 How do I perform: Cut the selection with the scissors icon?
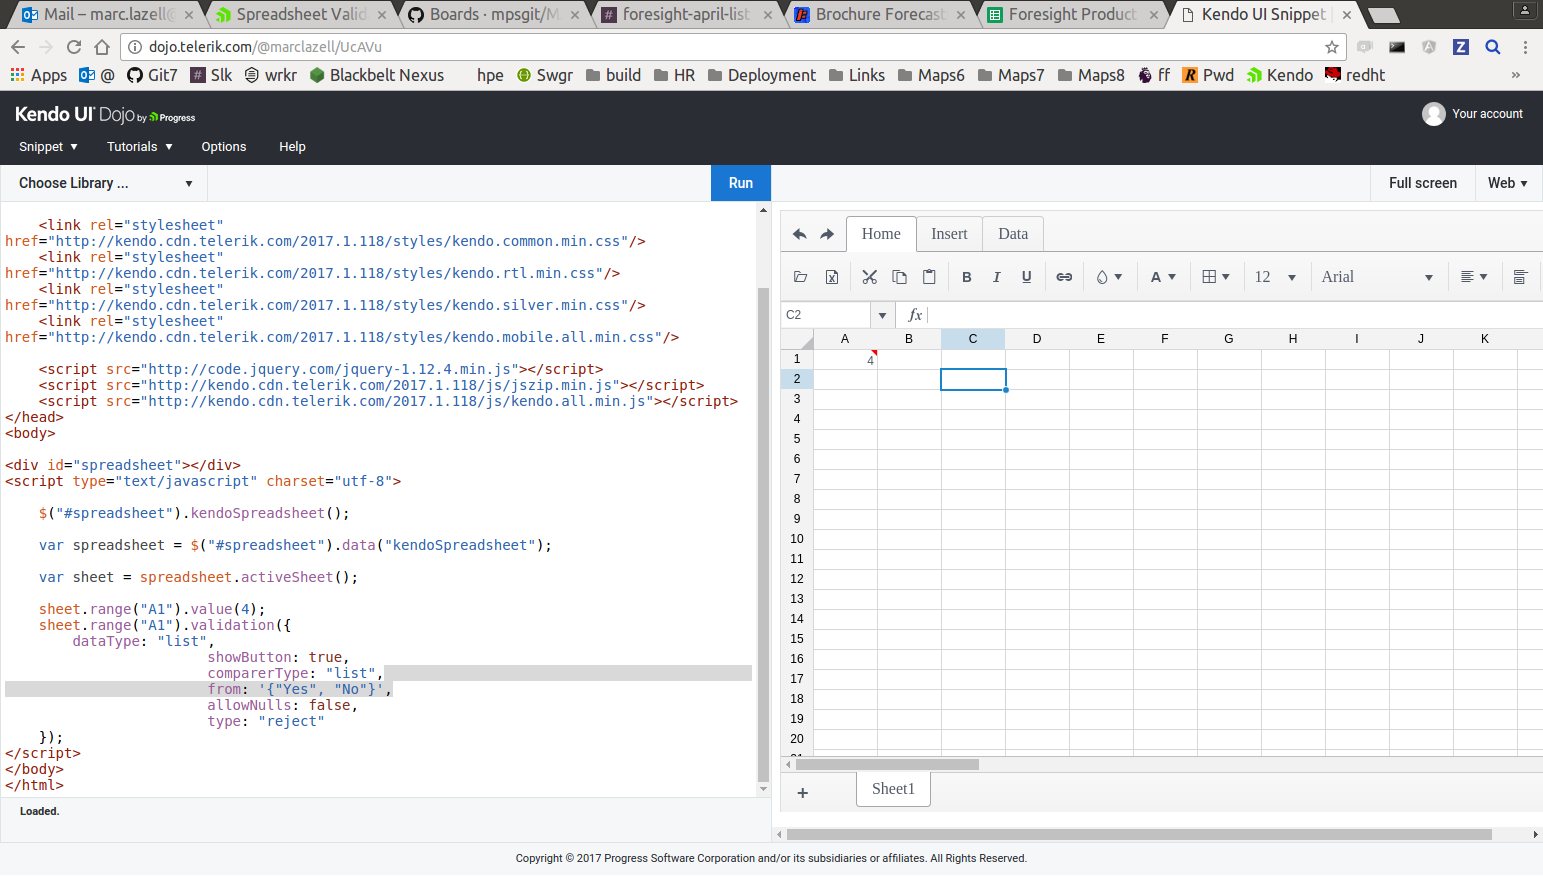pyautogui.click(x=869, y=277)
